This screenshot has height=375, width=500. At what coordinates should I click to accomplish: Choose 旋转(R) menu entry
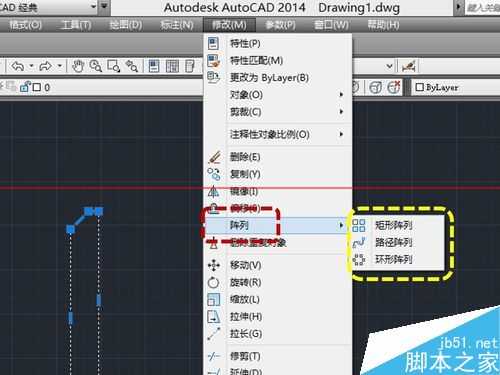point(278,283)
